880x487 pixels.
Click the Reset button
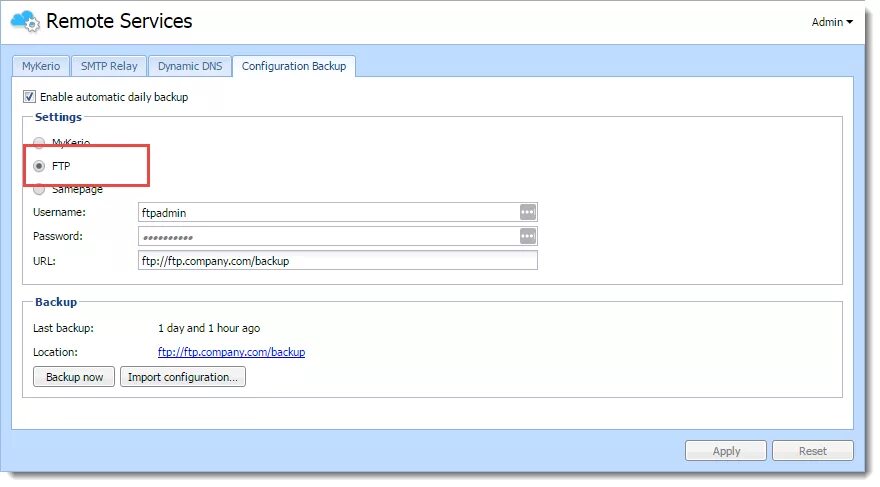813,451
